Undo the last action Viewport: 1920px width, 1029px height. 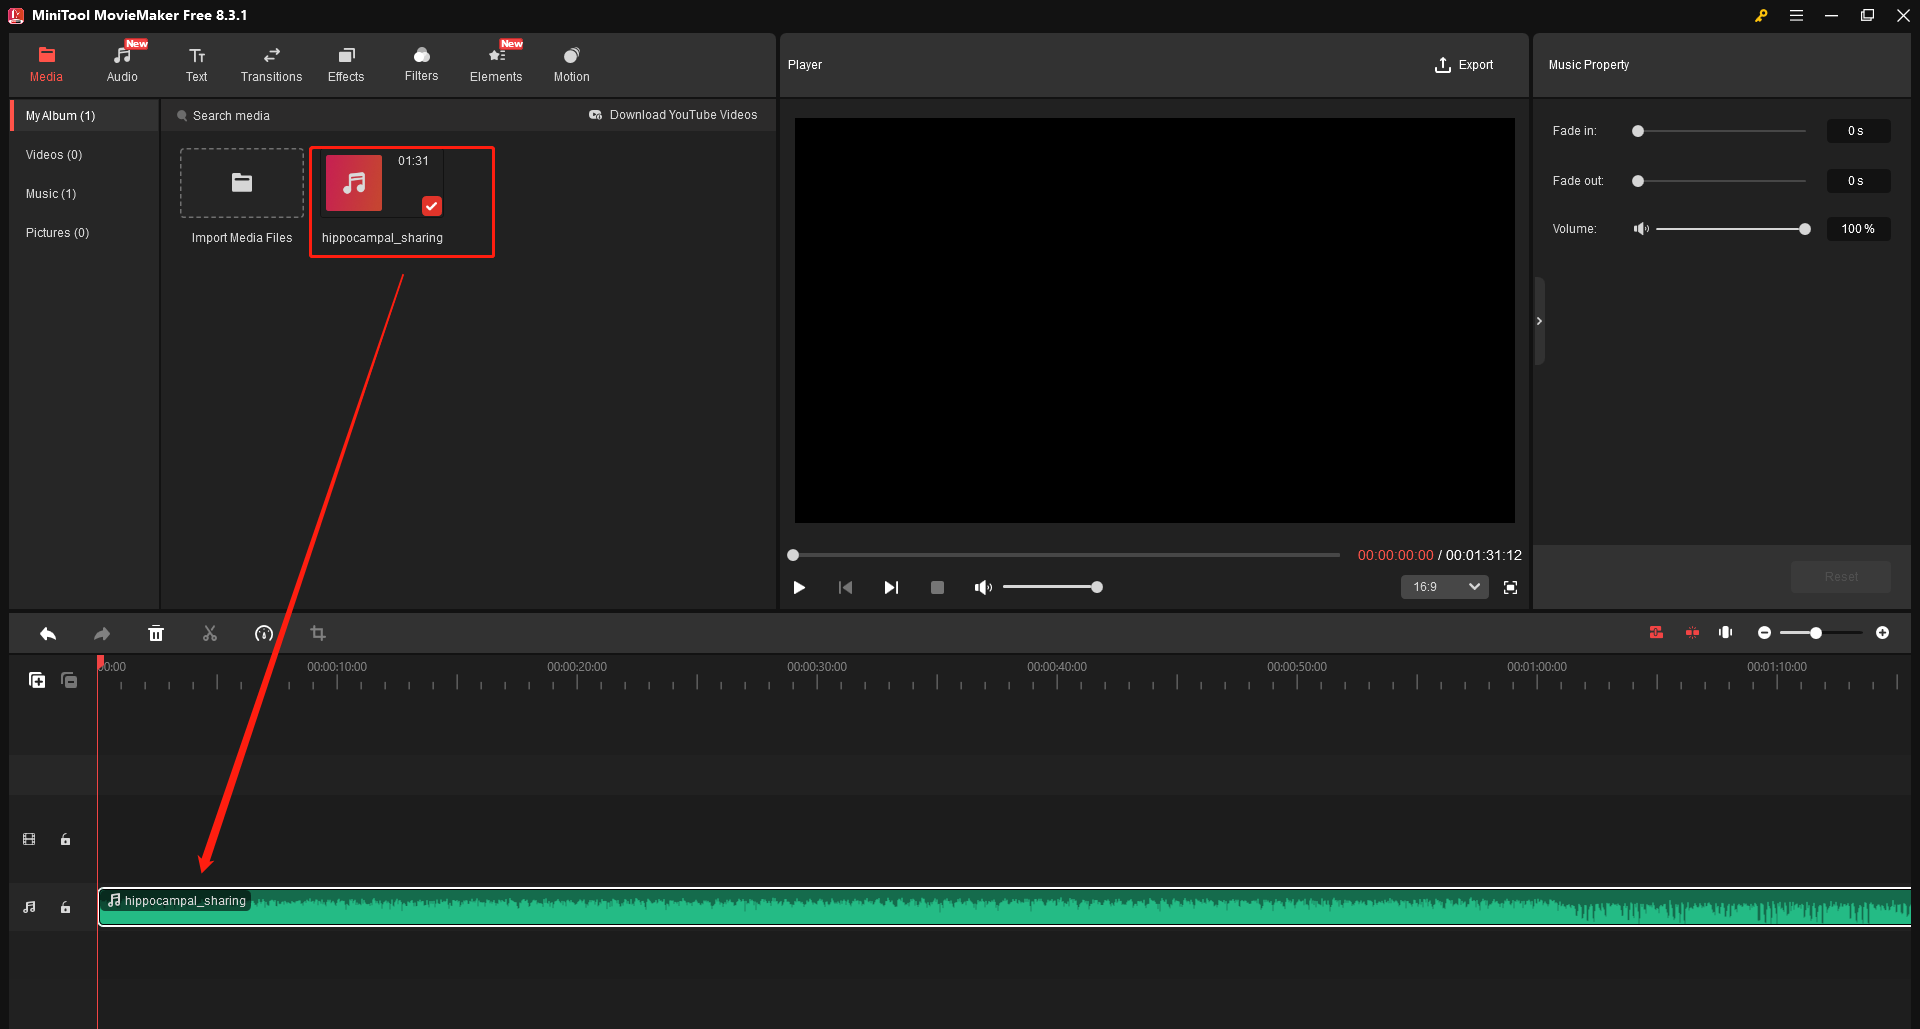[x=48, y=633]
